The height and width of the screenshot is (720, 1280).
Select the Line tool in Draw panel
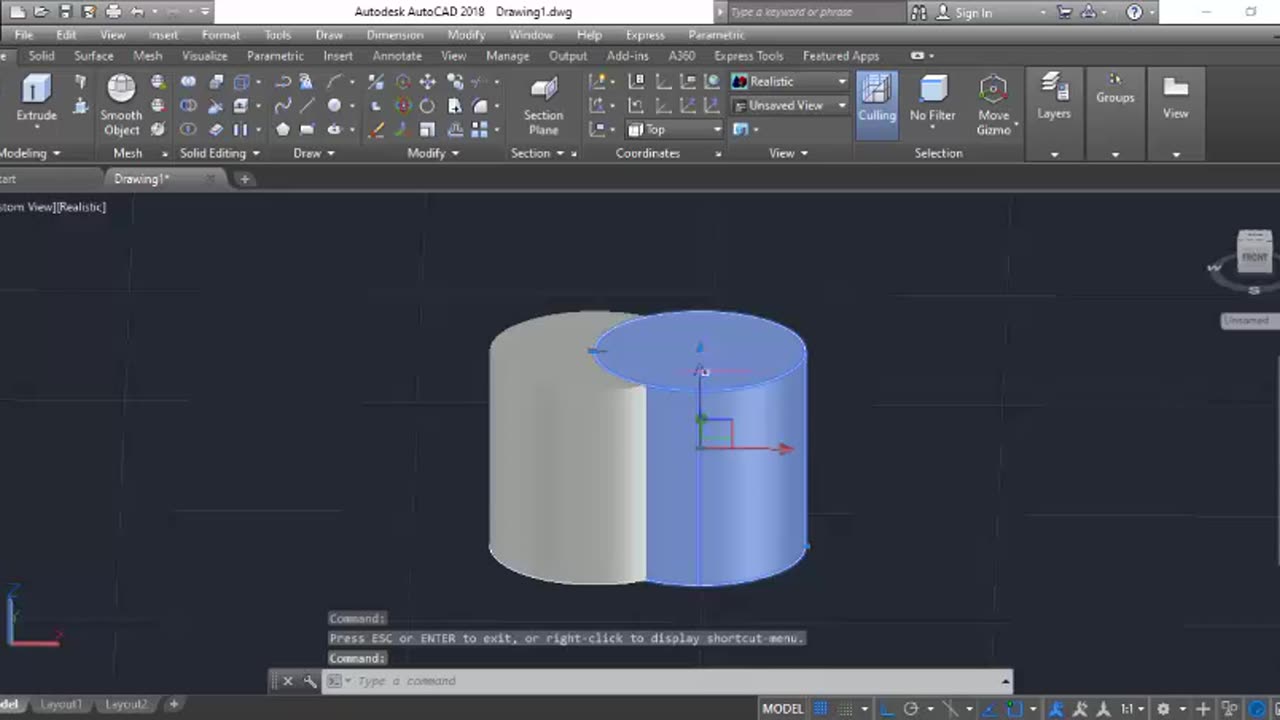tap(307, 105)
